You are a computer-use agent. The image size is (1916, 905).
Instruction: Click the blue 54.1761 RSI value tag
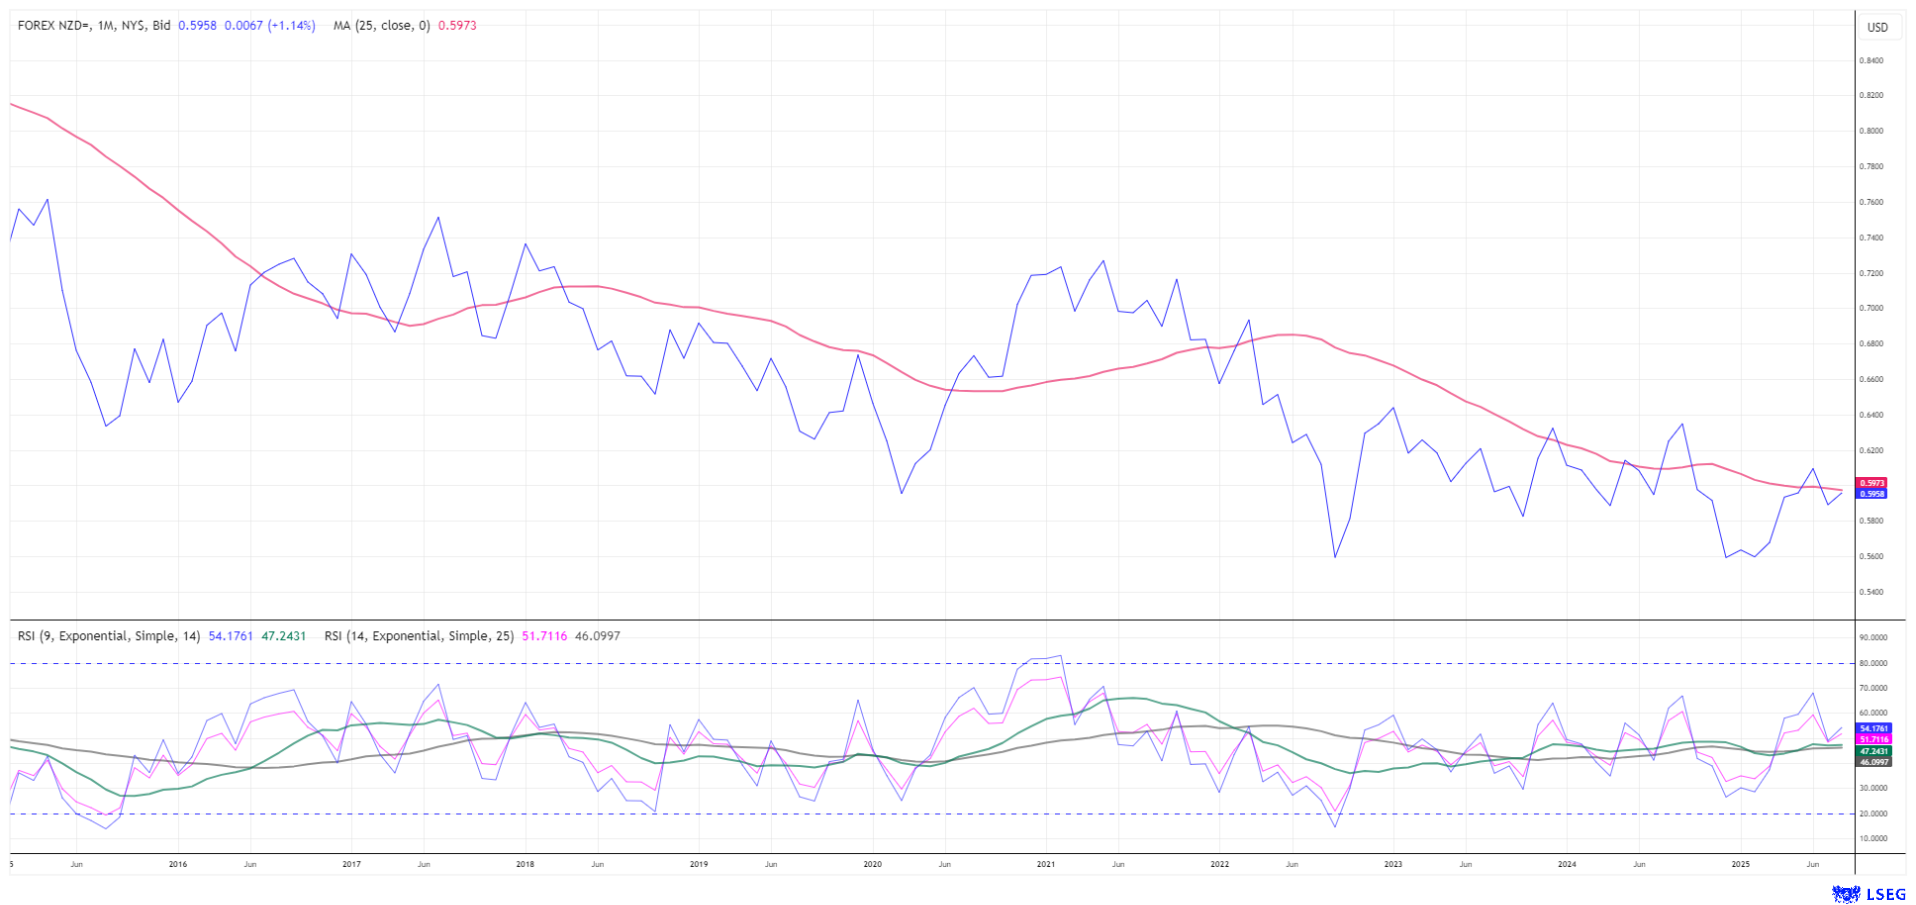pos(1874,728)
